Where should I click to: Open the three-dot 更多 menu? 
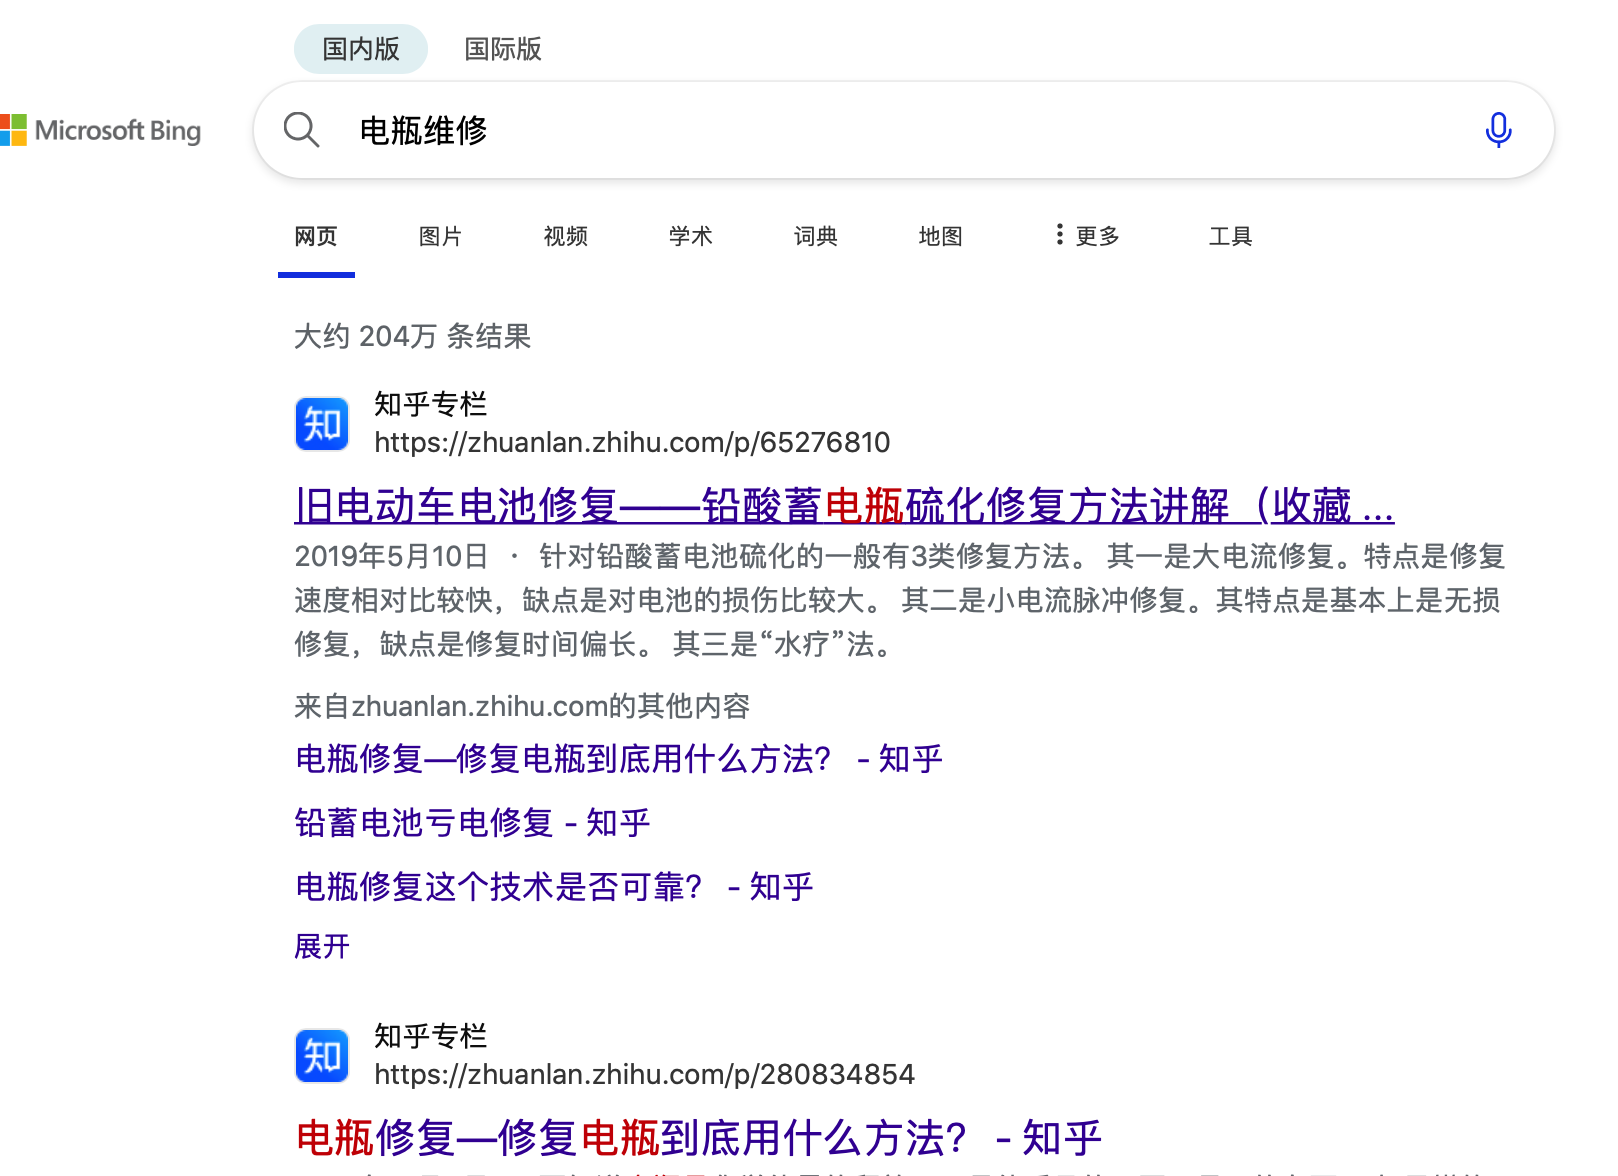pos(1087,236)
